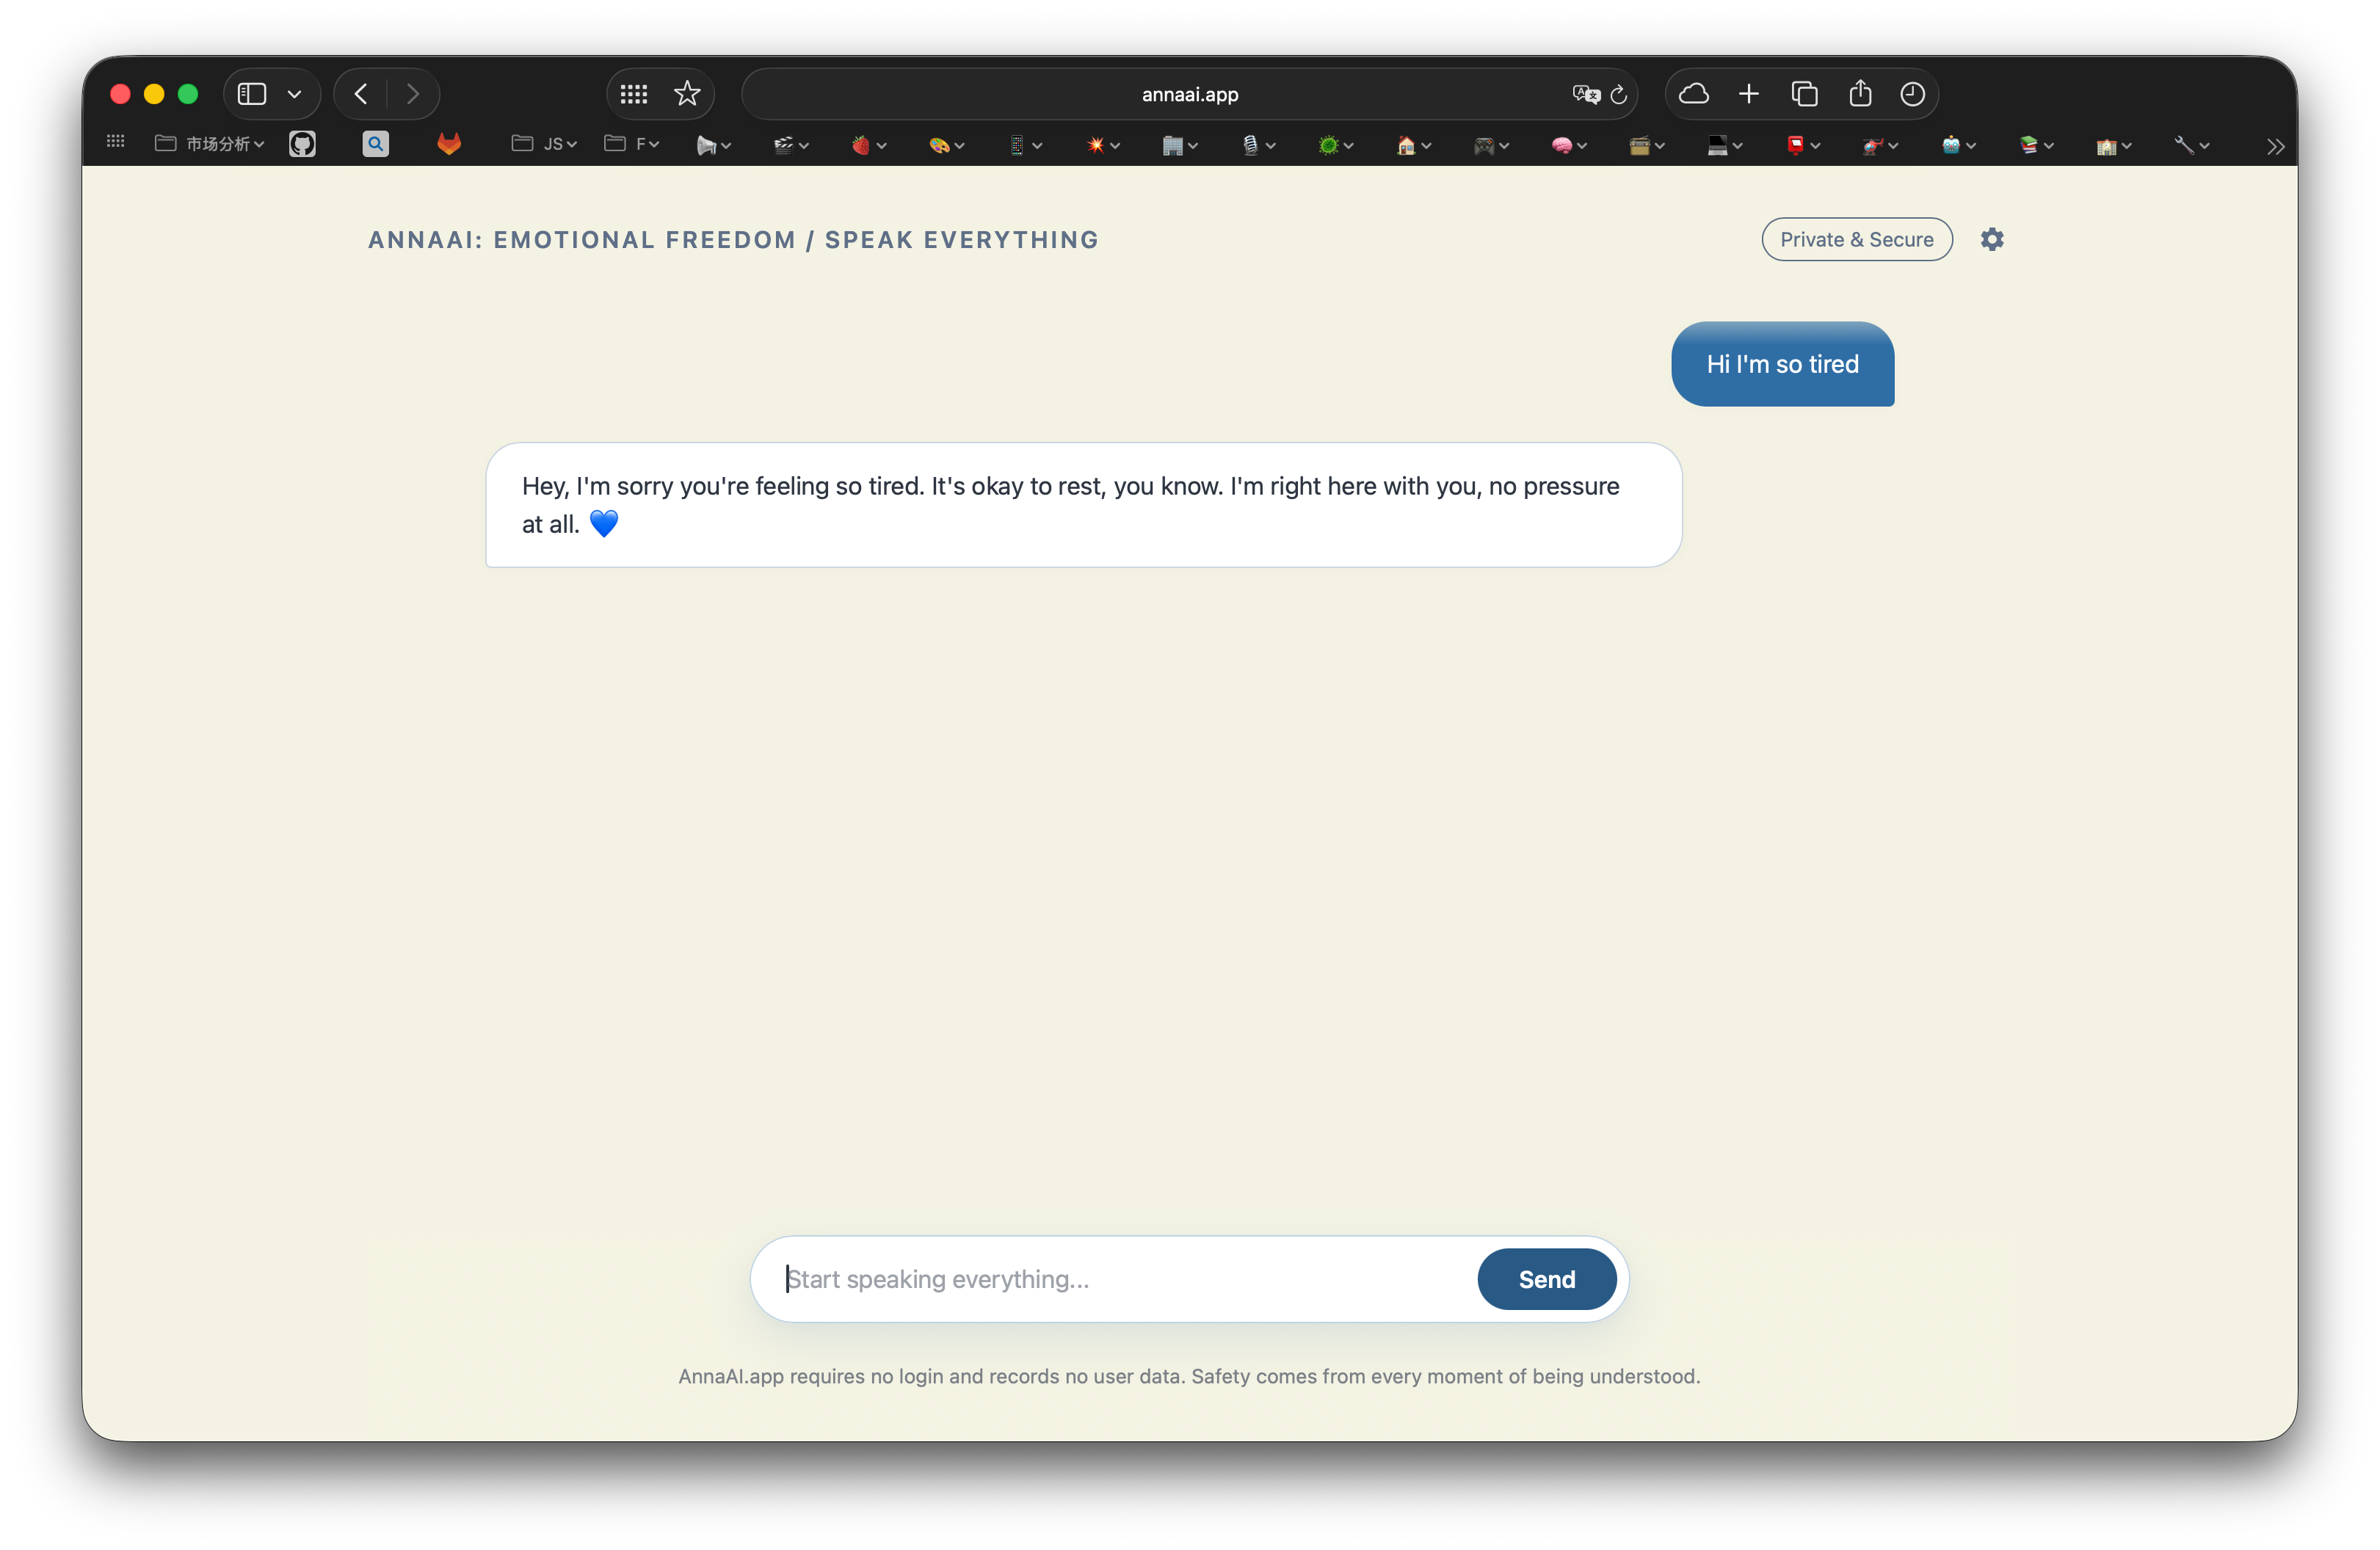Screen dimensions: 2380x1550
Task: Click the Start speaking everything input field
Action: pyautogui.click(x=1050, y=1279)
